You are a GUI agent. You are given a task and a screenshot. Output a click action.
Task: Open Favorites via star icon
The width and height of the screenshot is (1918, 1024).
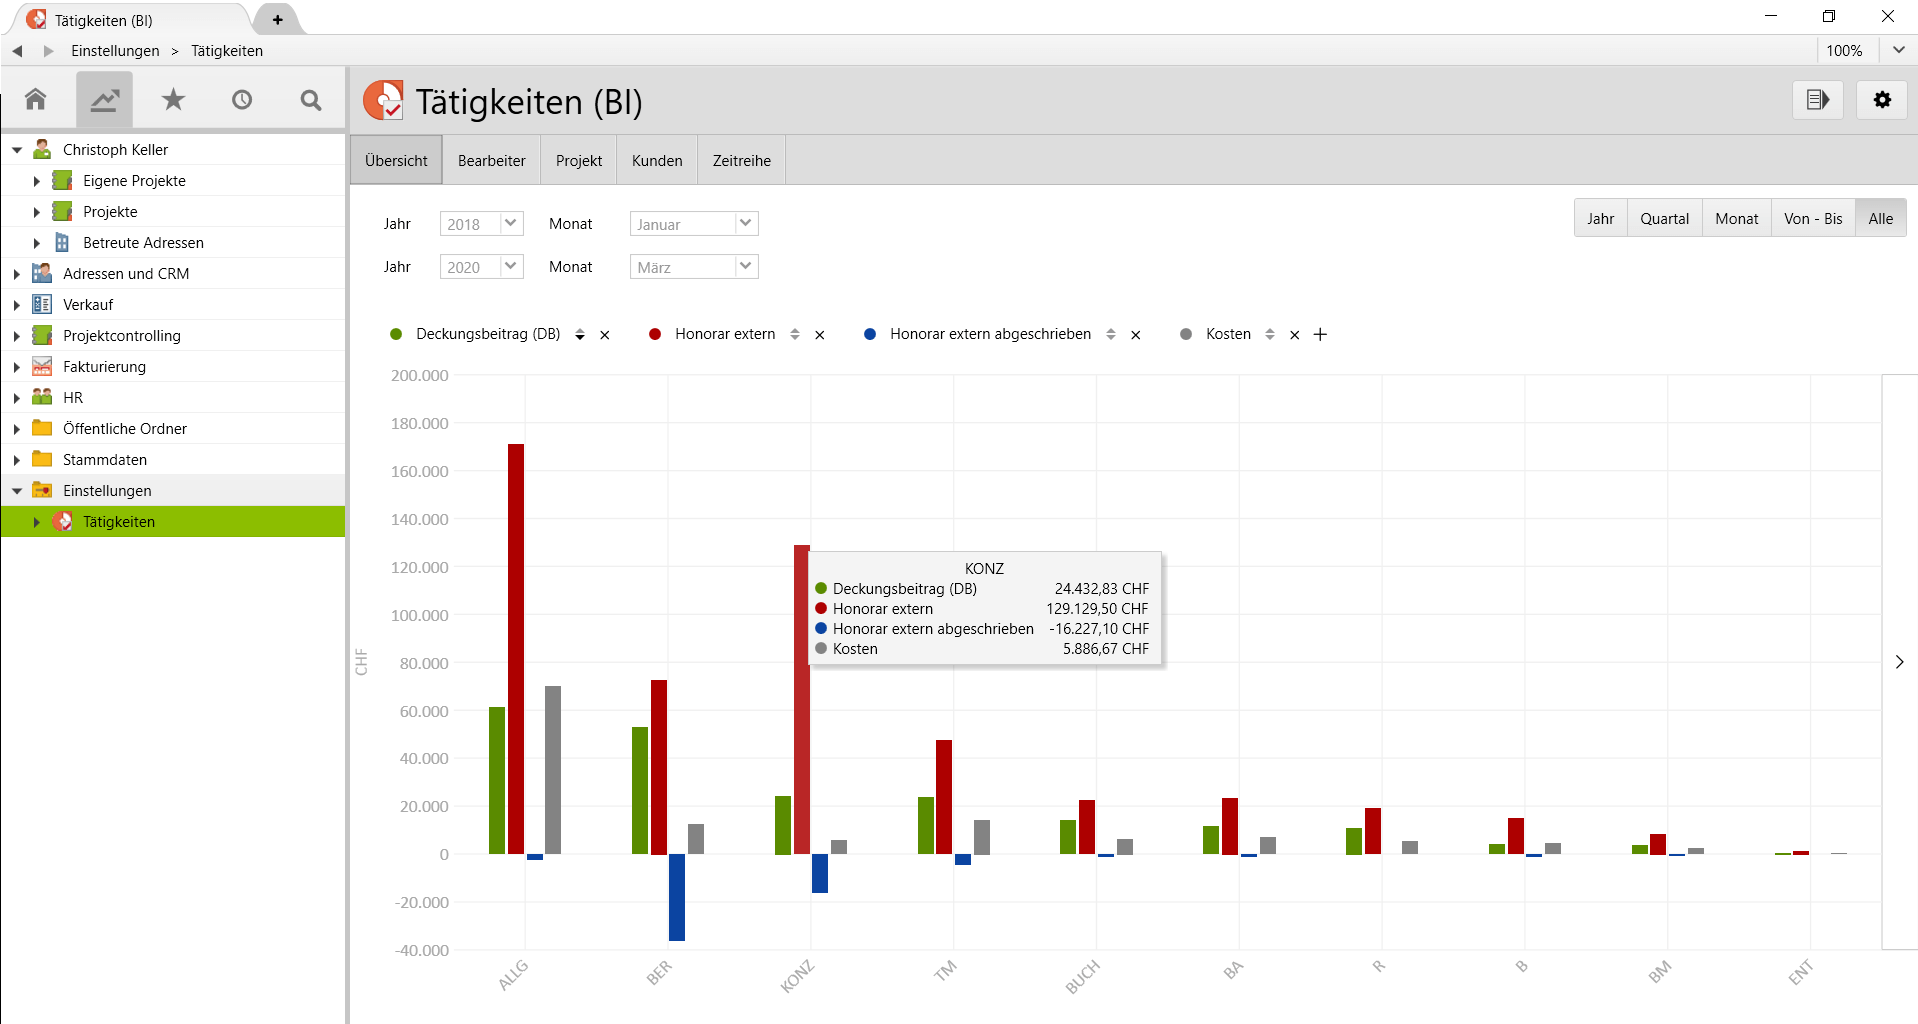click(172, 99)
